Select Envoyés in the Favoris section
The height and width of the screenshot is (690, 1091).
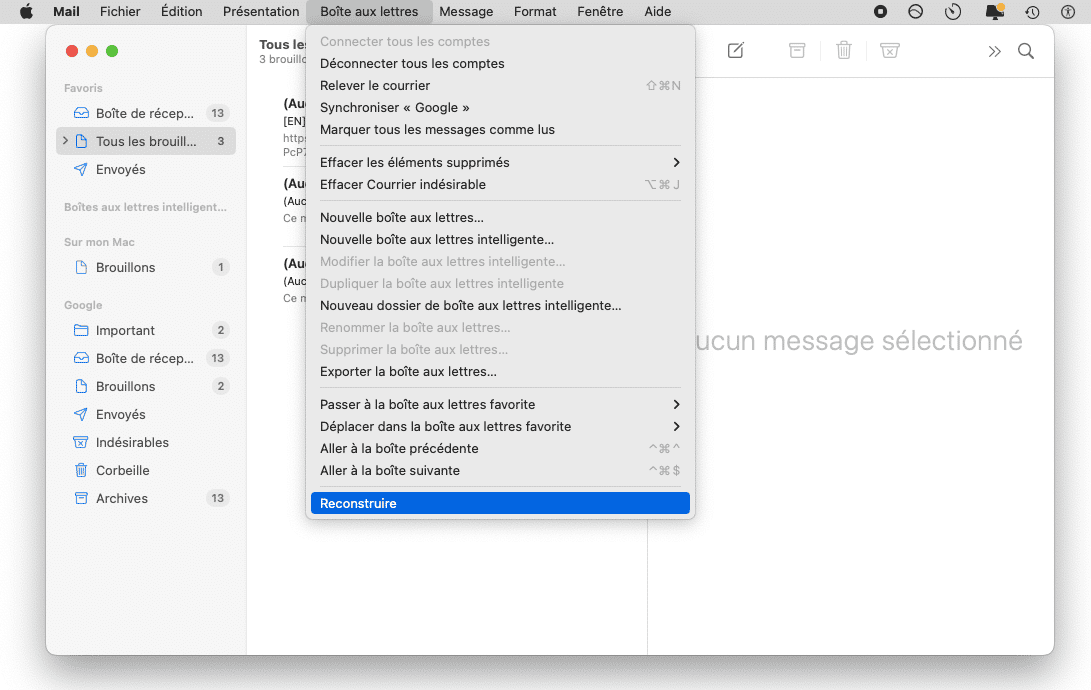click(120, 169)
